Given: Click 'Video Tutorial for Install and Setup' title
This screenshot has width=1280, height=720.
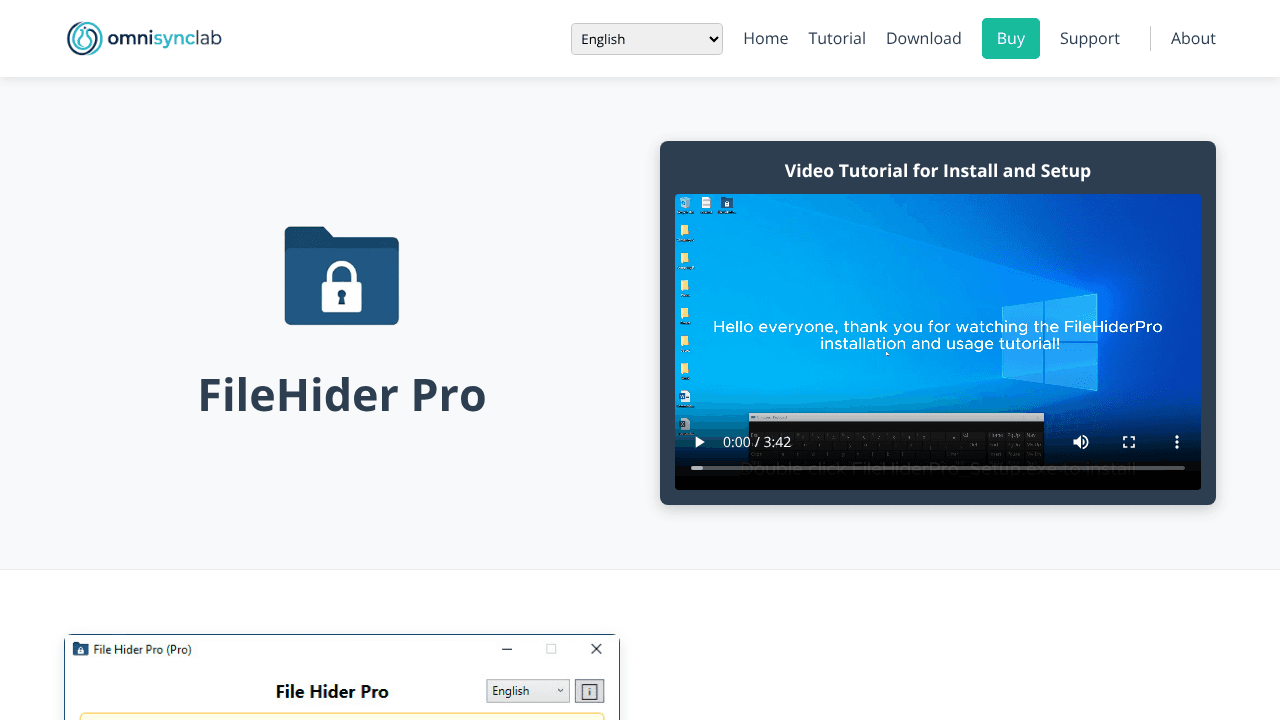Looking at the screenshot, I should tap(938, 171).
